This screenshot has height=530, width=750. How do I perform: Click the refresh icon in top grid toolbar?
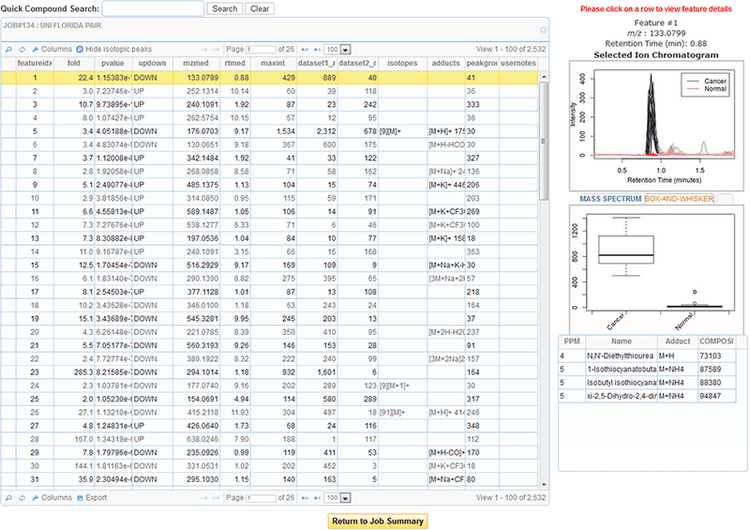pos(22,48)
